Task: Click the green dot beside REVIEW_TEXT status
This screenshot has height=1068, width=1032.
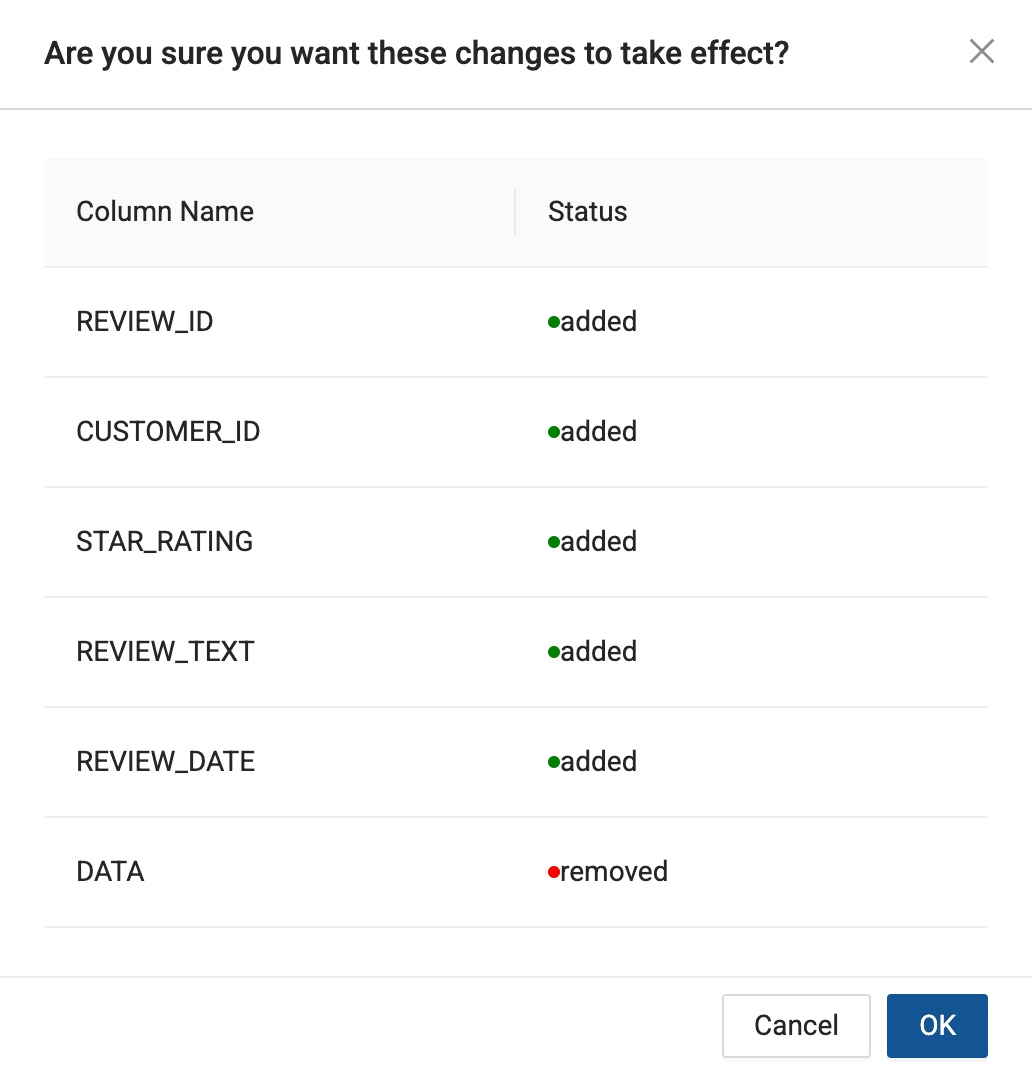Action: tap(554, 652)
